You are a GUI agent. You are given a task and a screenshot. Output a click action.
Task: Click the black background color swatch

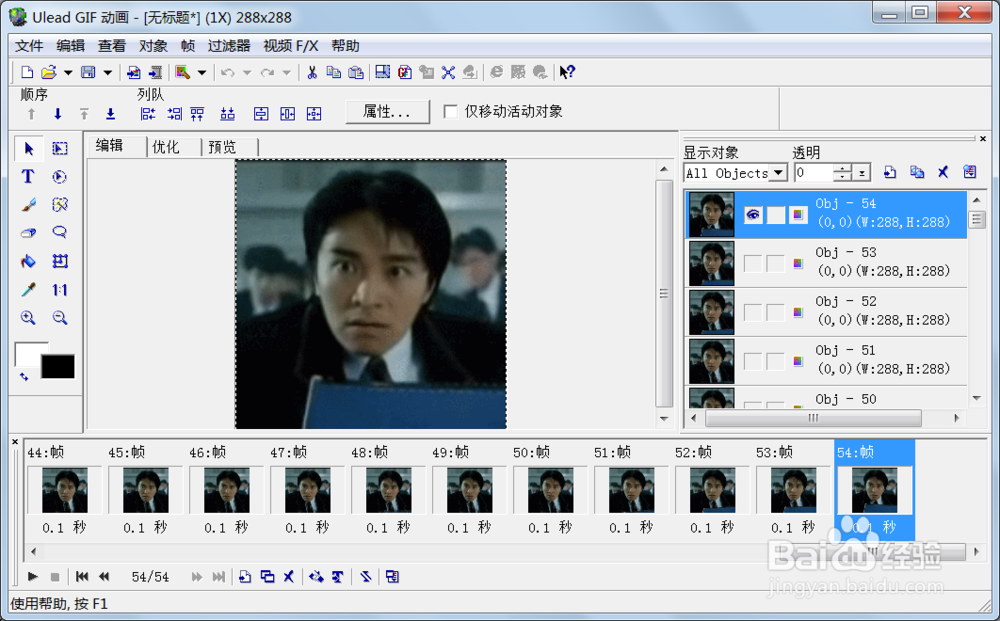coord(57,367)
